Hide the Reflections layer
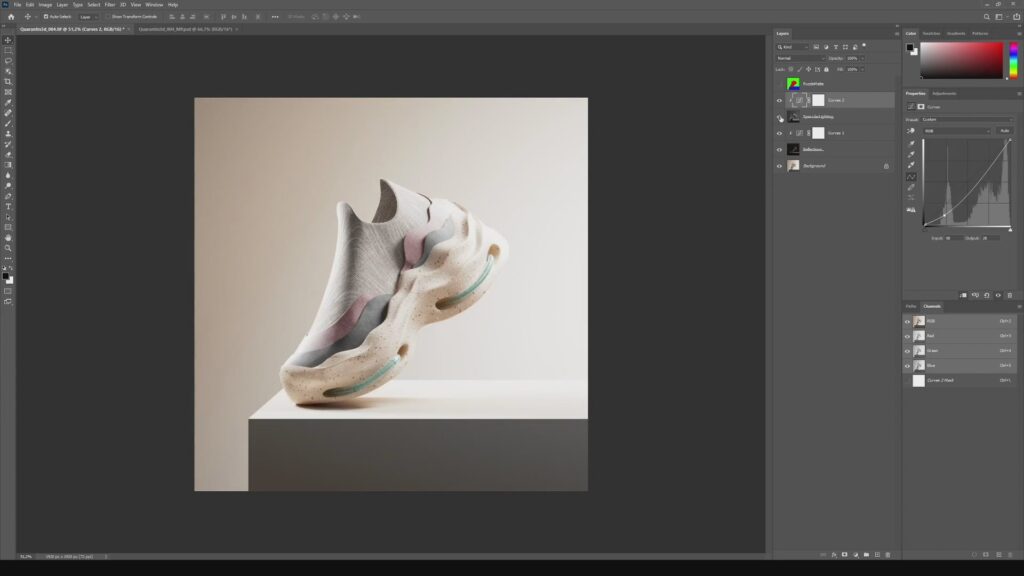Viewport: 1024px width, 576px height. click(779, 150)
